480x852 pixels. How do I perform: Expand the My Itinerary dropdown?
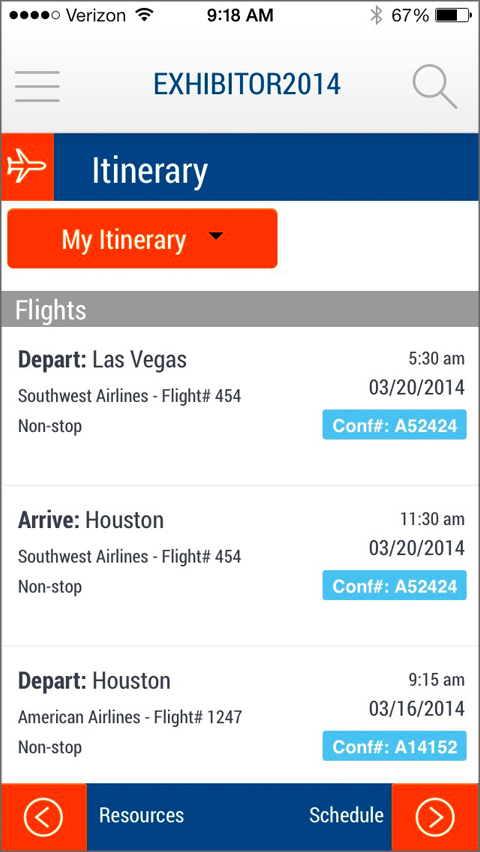(x=142, y=239)
